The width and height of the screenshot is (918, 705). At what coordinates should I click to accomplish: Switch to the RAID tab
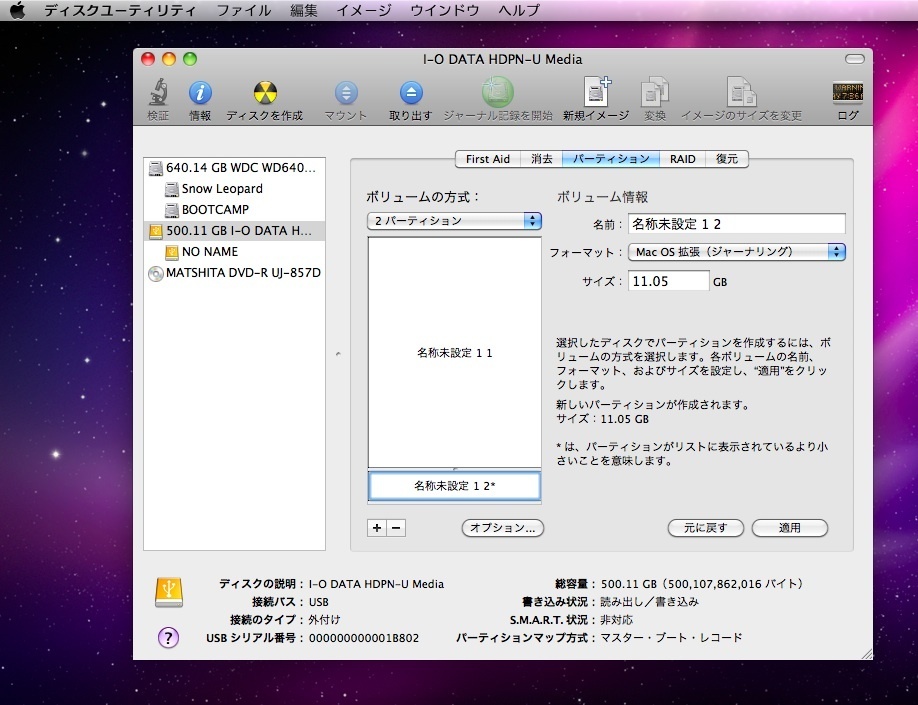click(682, 159)
